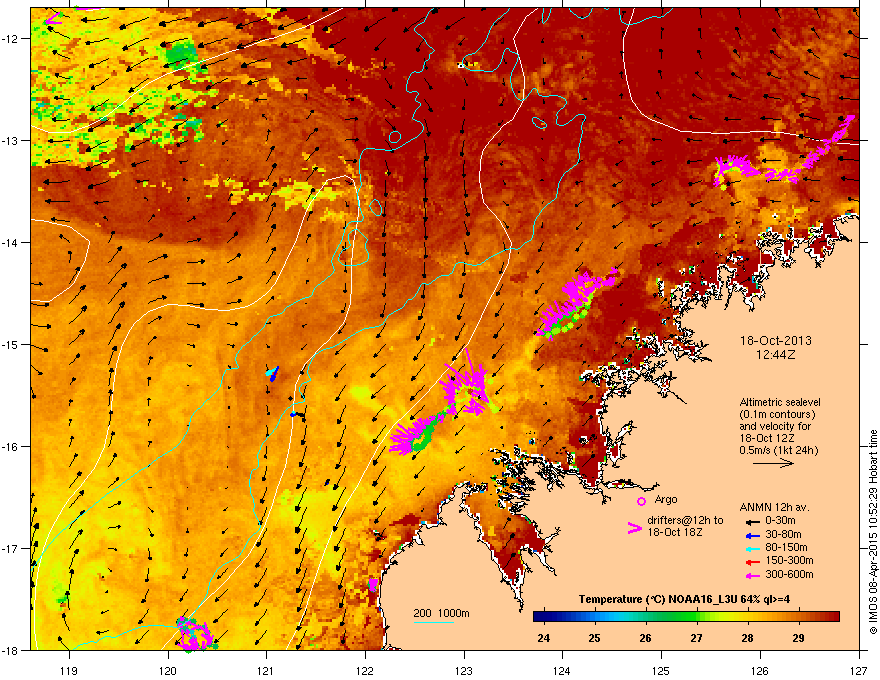Select the cyan 80-150m arrow legend icon
Viewport: 880px width, 680px height.
(752, 548)
